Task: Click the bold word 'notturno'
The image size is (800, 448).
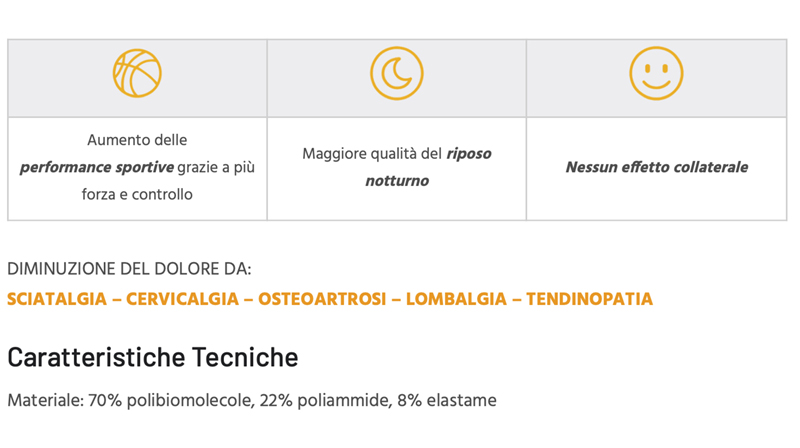Action: pyautogui.click(x=396, y=181)
